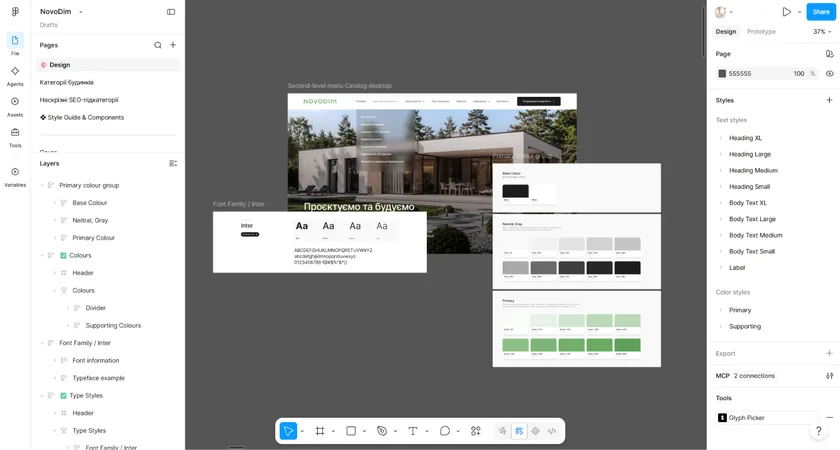Select the Pen tool
The image size is (840, 450).
(x=382, y=431)
